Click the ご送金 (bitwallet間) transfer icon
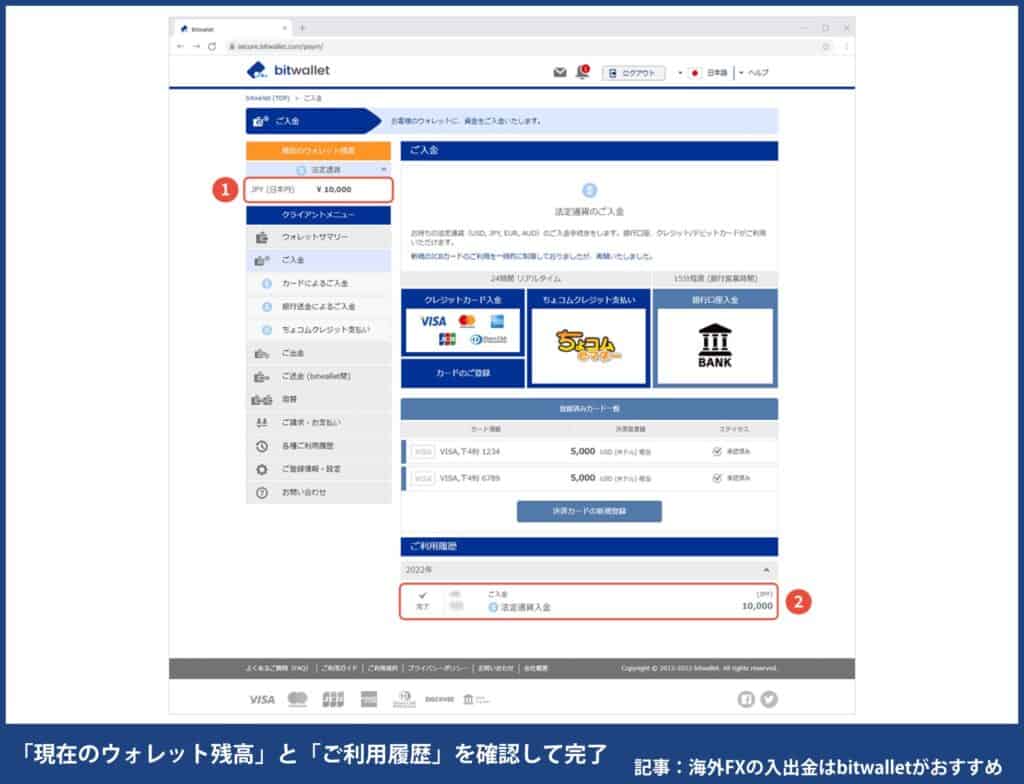Screen dimensions: 1024x784 point(262,377)
